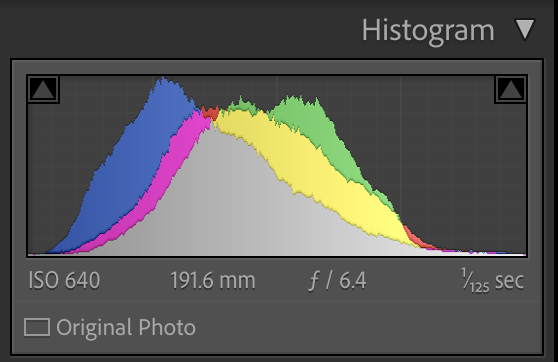The width and height of the screenshot is (558, 362).
Task: Click the ISO 640 readout
Action: [64, 280]
